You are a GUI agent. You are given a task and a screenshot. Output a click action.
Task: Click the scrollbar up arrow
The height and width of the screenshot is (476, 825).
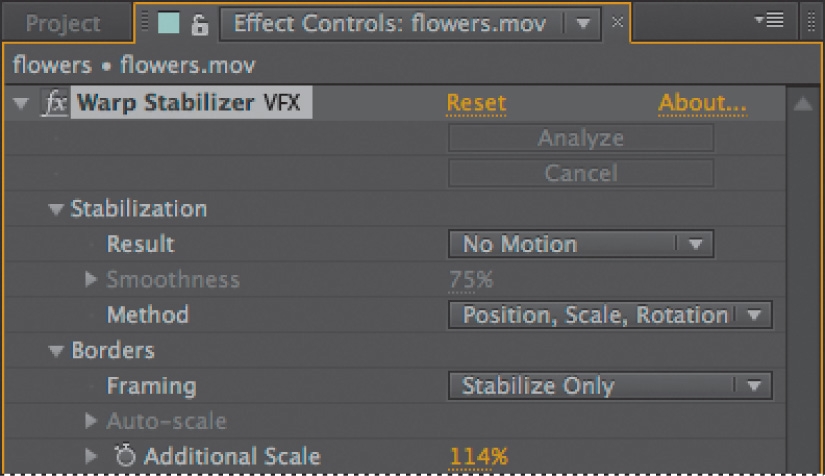802,104
